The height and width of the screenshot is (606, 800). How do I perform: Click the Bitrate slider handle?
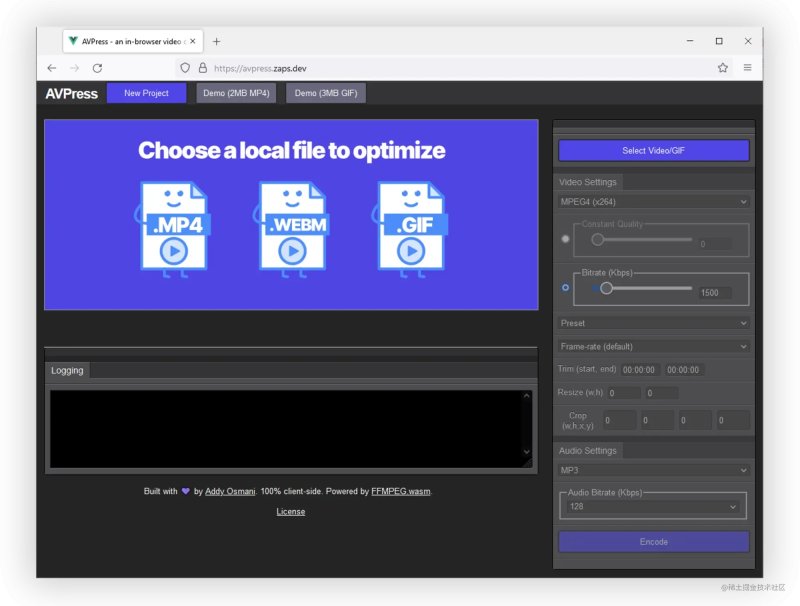(606, 288)
